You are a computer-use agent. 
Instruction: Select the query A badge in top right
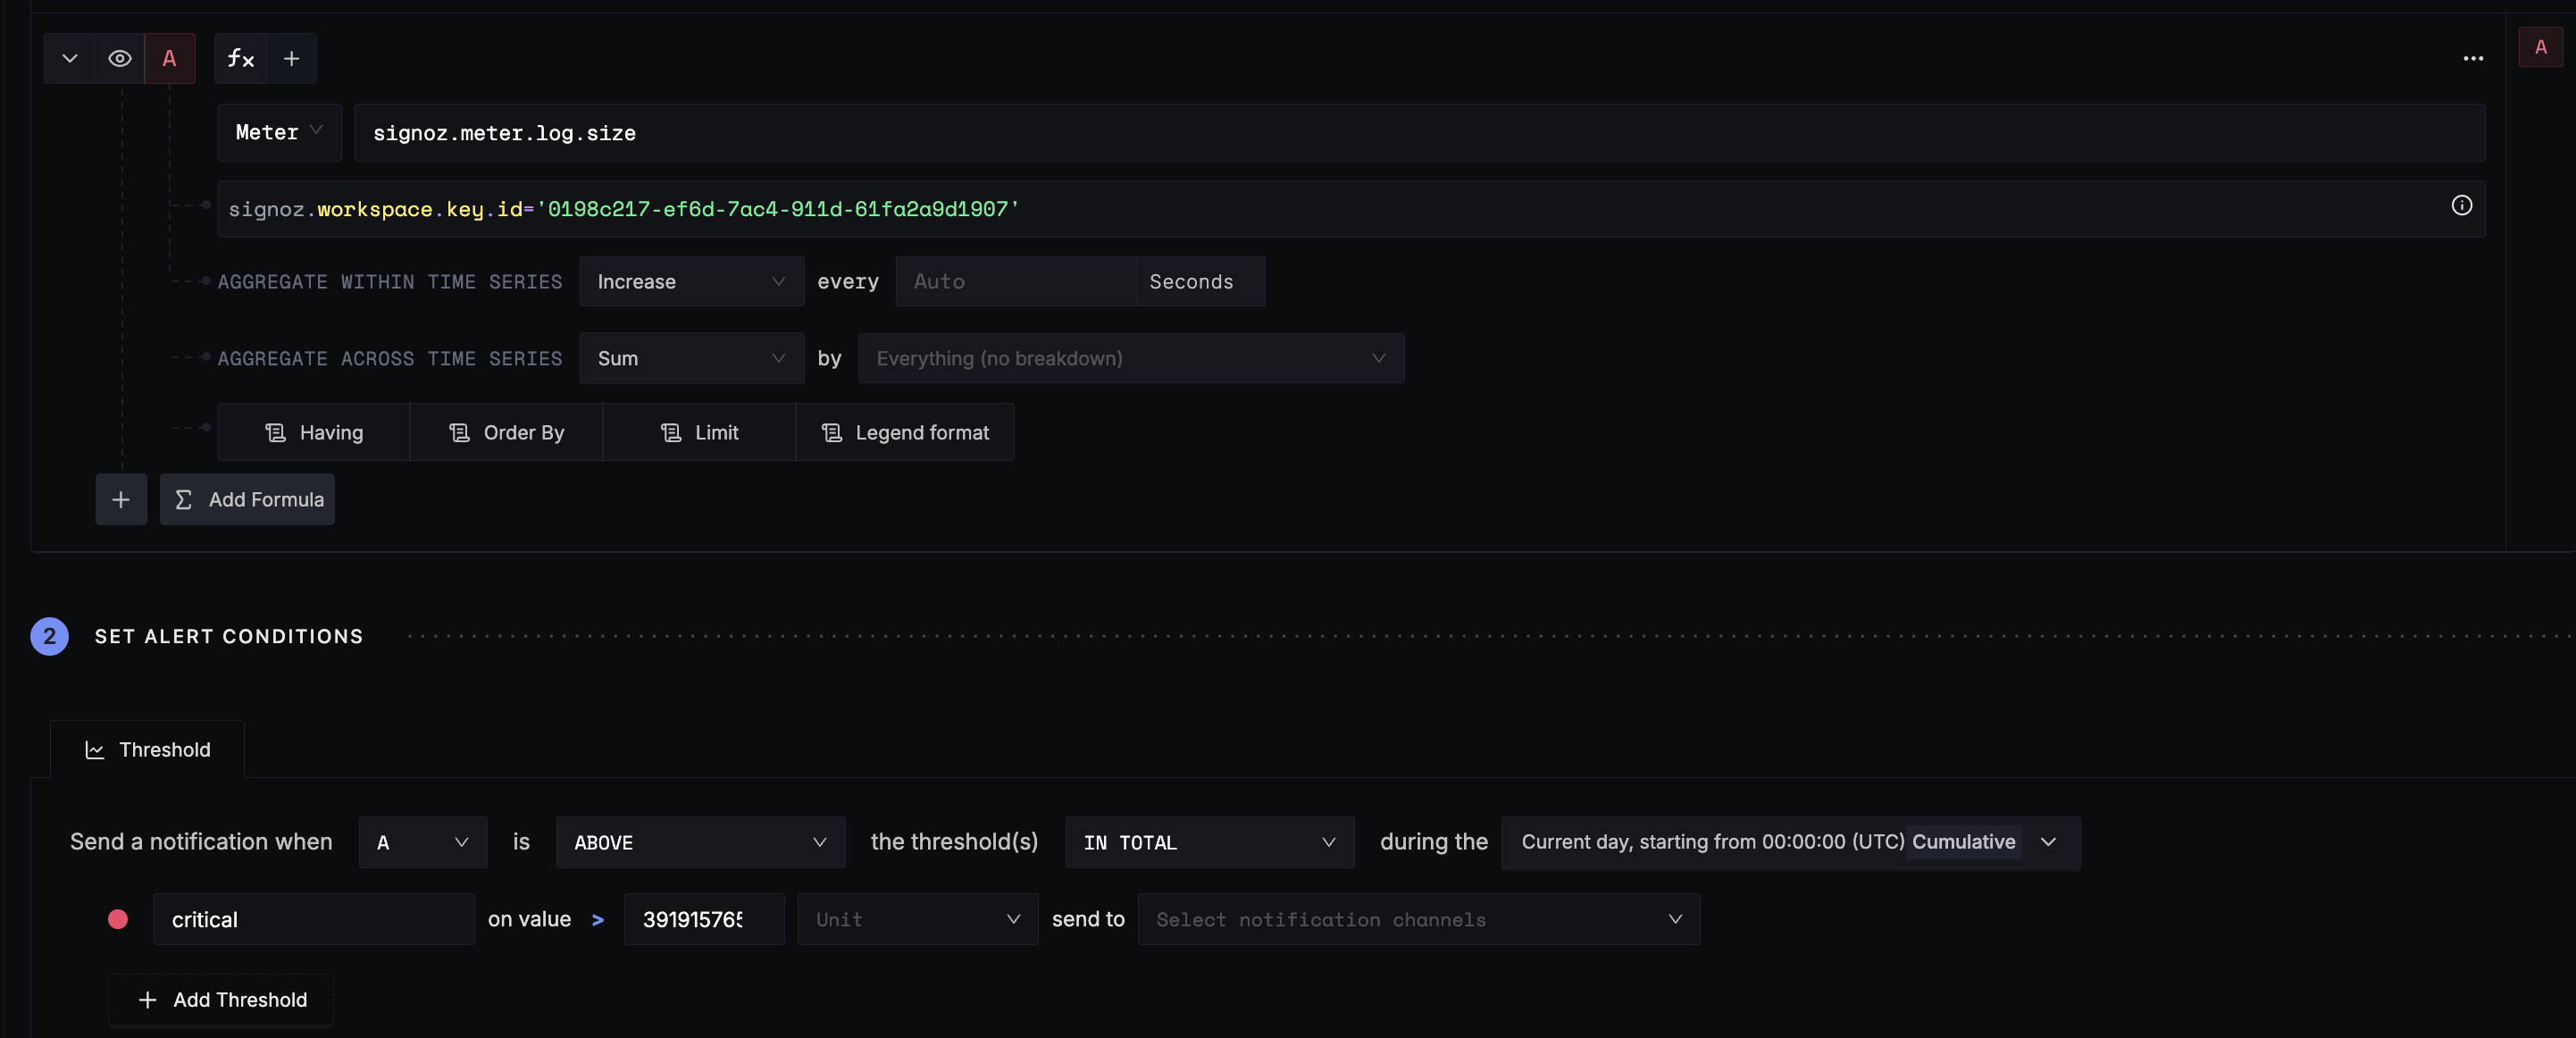click(2542, 46)
